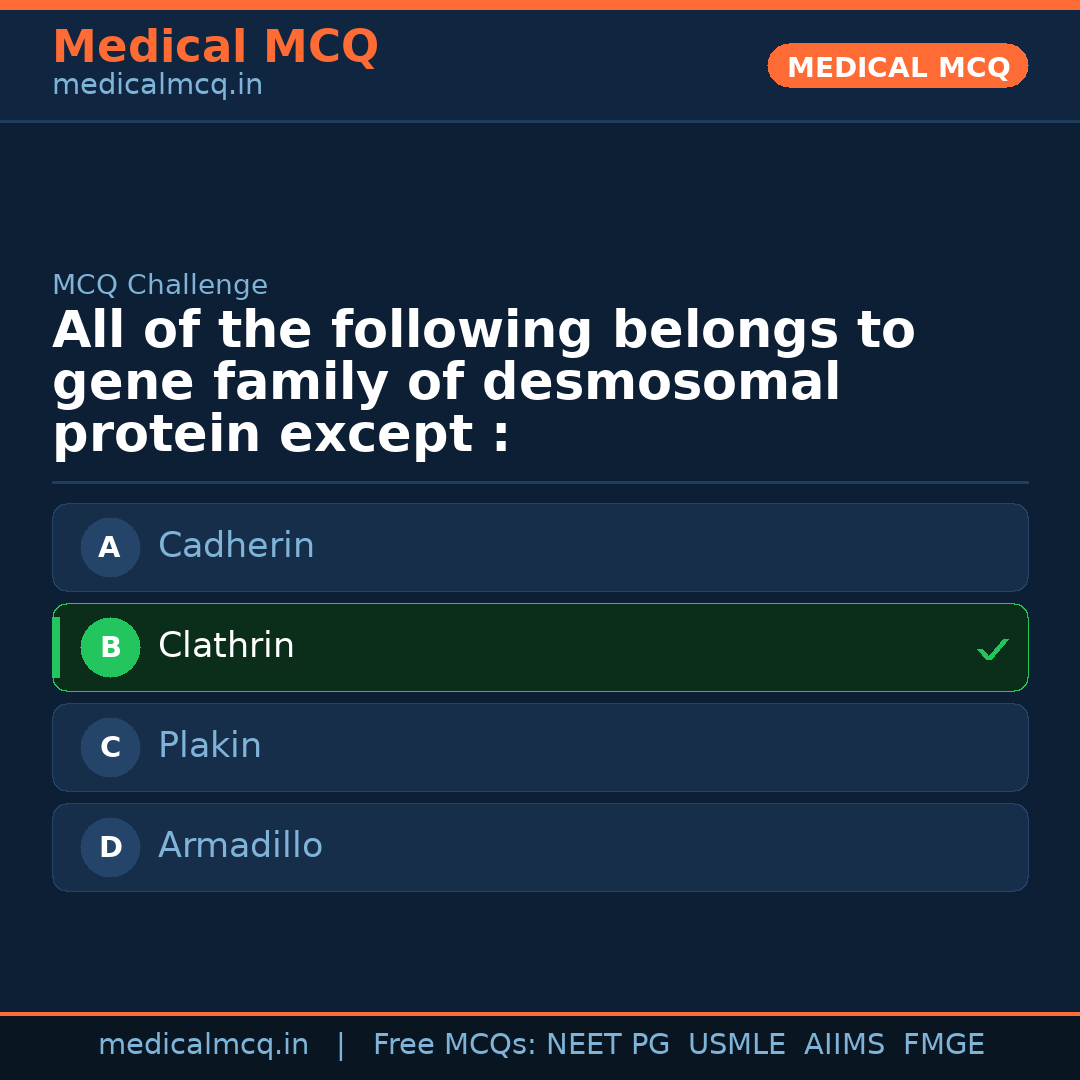1080x1080 pixels.
Task: Select answer option D Armadillo
Action: pyautogui.click(x=540, y=847)
